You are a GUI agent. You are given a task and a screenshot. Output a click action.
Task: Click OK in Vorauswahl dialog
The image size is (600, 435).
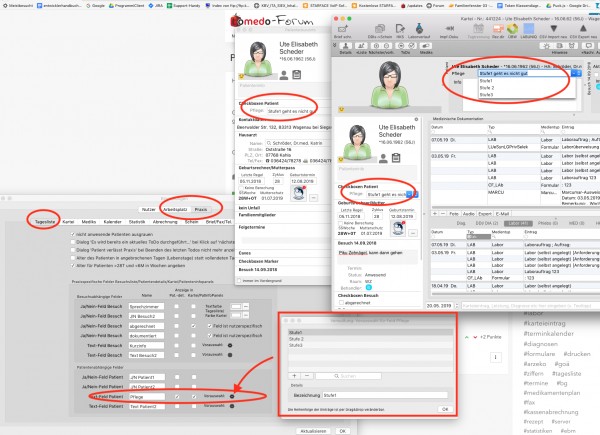click(x=445, y=409)
